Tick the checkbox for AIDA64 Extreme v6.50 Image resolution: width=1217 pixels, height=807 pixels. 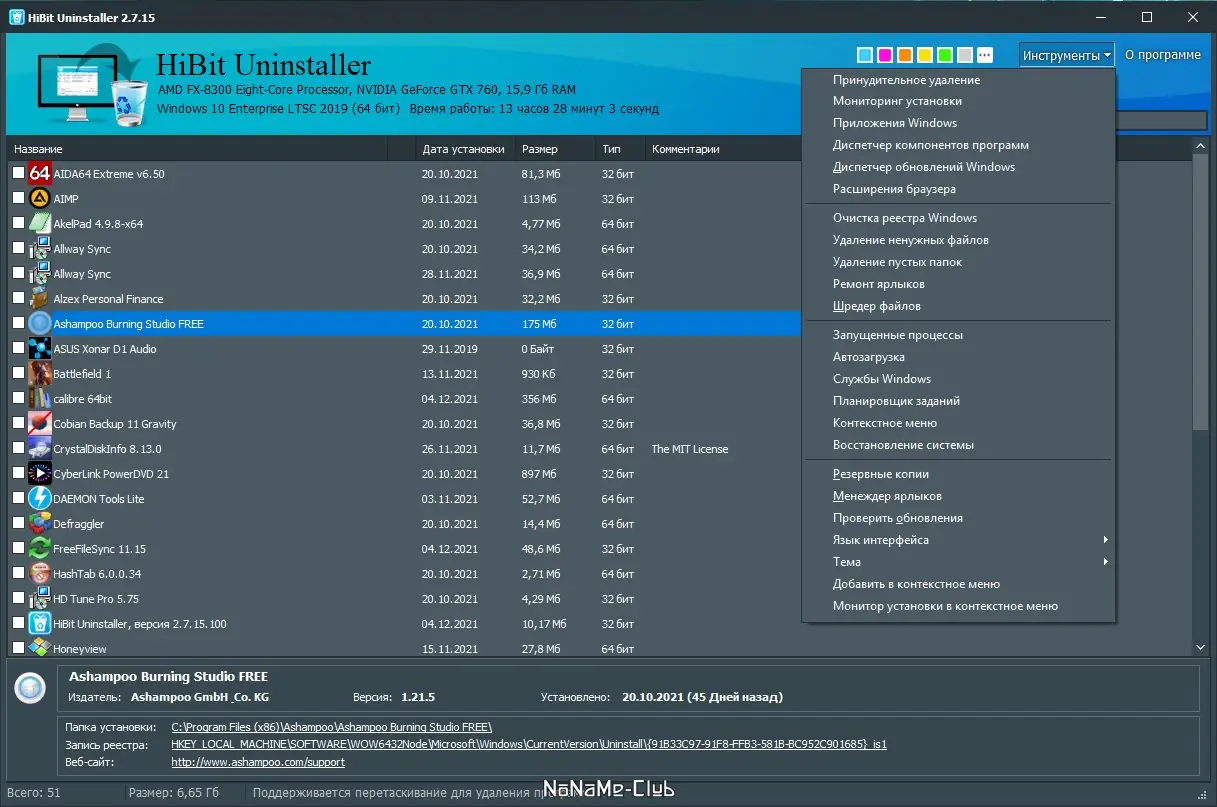click(x=18, y=173)
